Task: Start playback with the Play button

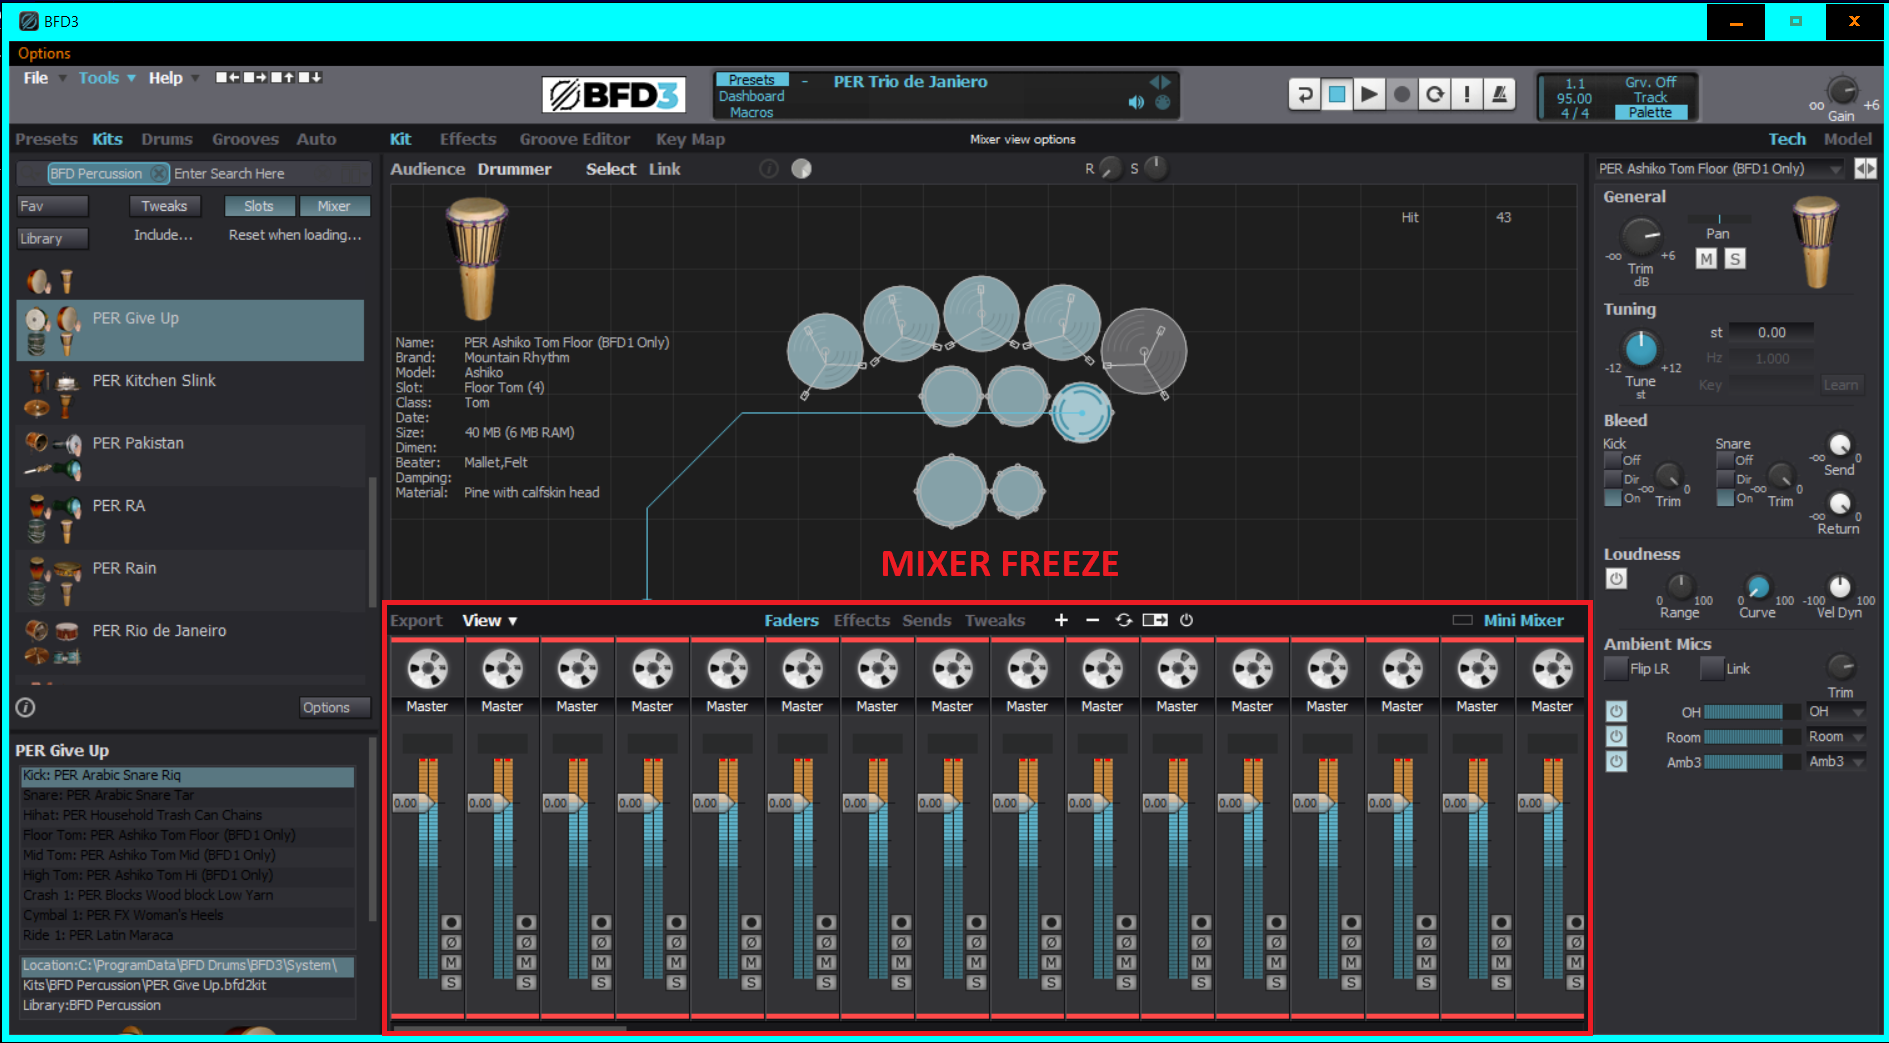Action: pyautogui.click(x=1370, y=95)
